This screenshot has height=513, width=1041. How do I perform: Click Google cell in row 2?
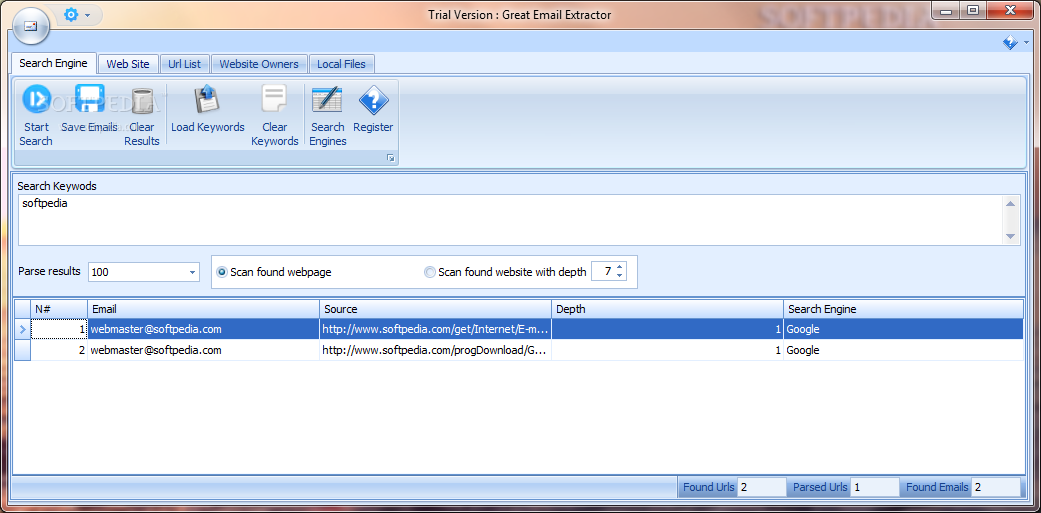click(x=904, y=350)
